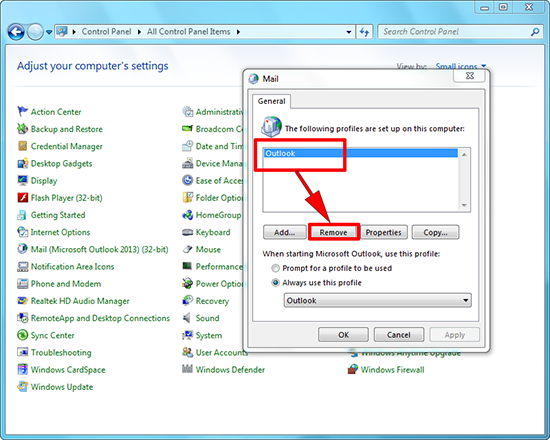550x440 pixels.
Task: Select Always use this profile option
Action: pos(276,282)
